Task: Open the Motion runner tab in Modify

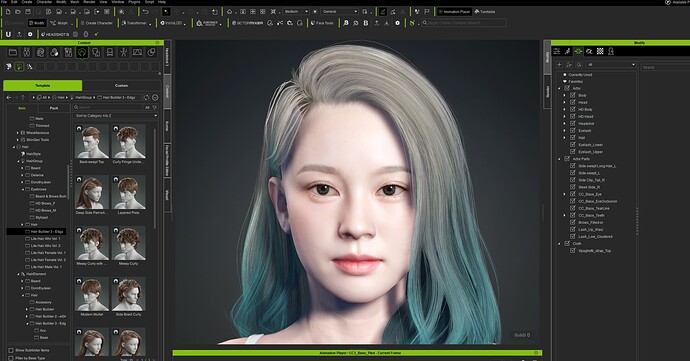Action: [x=568, y=52]
